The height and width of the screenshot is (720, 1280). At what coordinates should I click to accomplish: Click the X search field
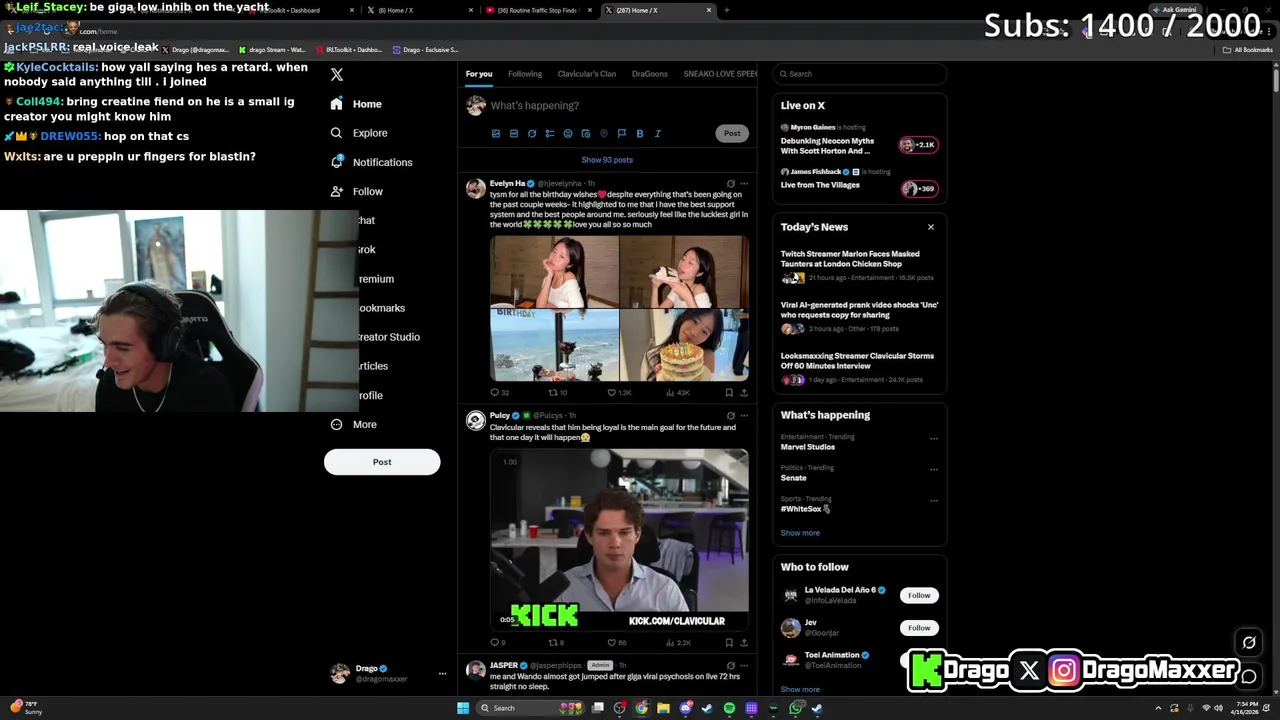pos(860,74)
